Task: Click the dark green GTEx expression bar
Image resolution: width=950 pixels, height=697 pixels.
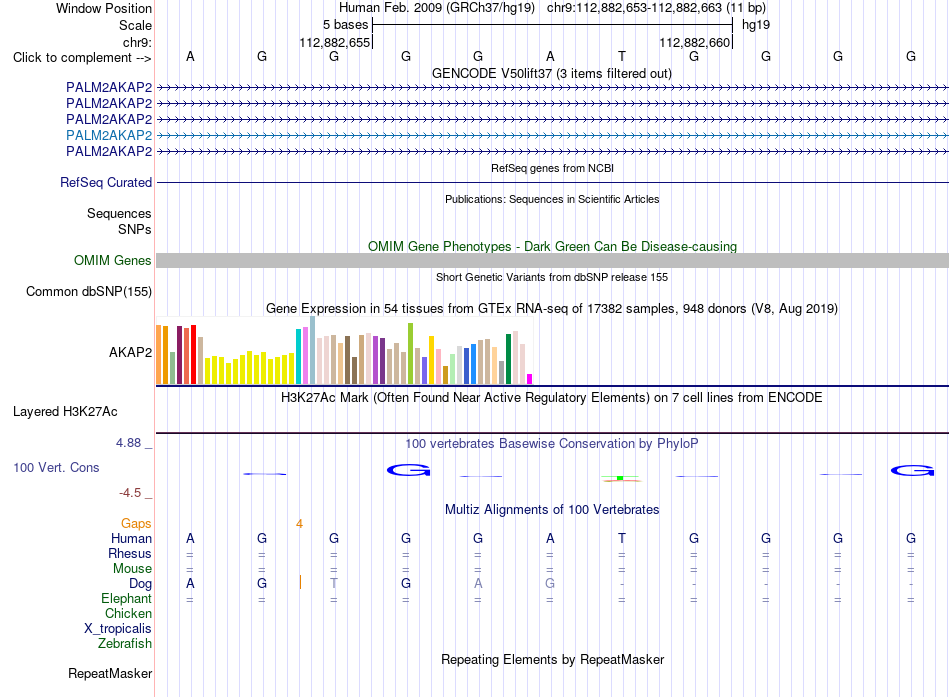Action: point(509,359)
